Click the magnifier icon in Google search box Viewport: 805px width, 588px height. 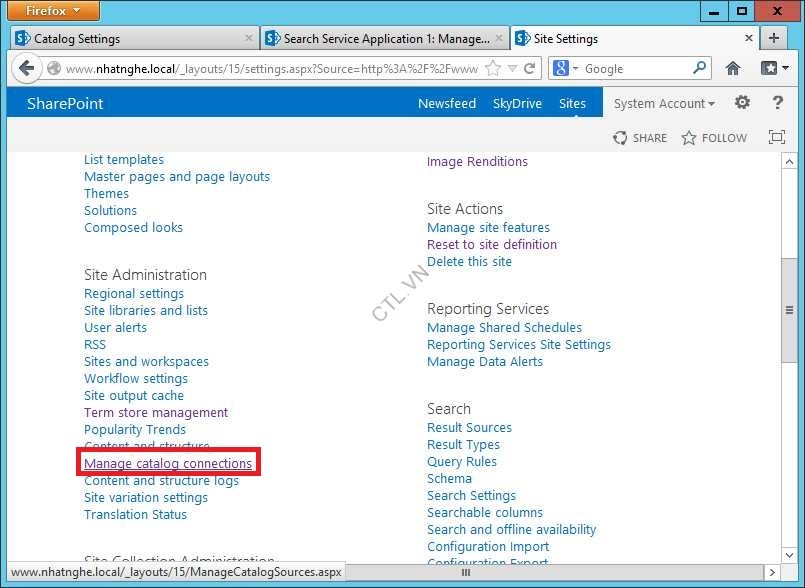[700, 69]
